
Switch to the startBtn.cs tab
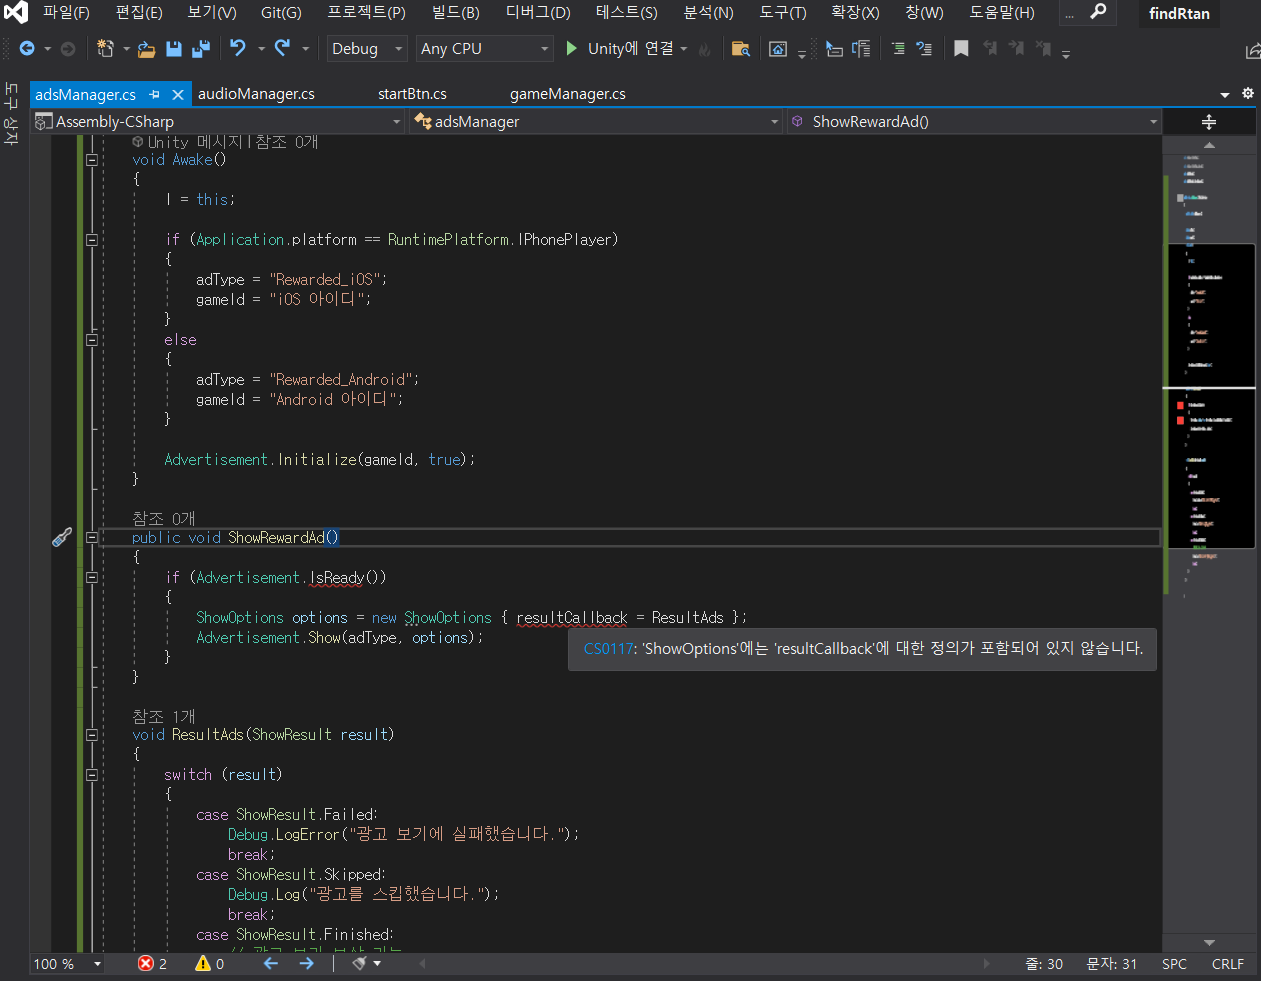tap(412, 94)
